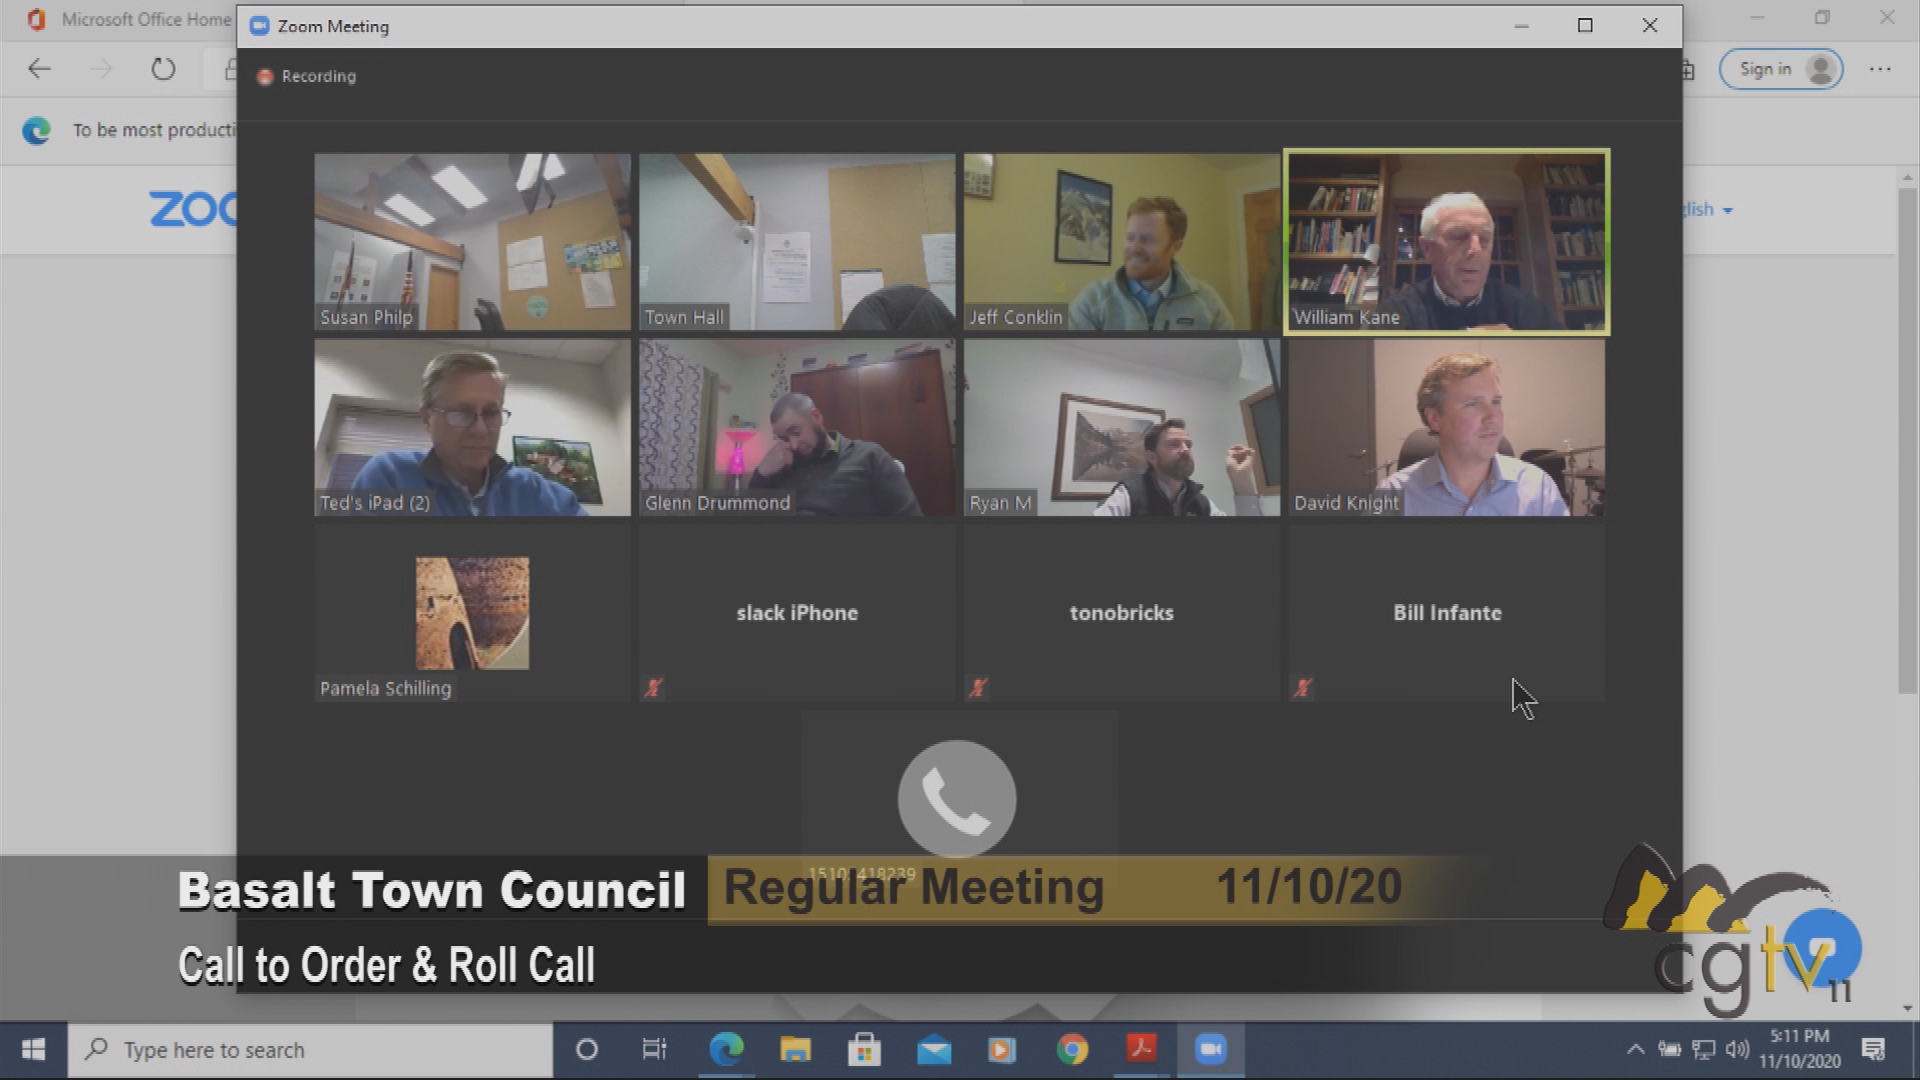The width and height of the screenshot is (1920, 1080).
Task: Open the Edge settings and more menu
Action: (1880, 69)
